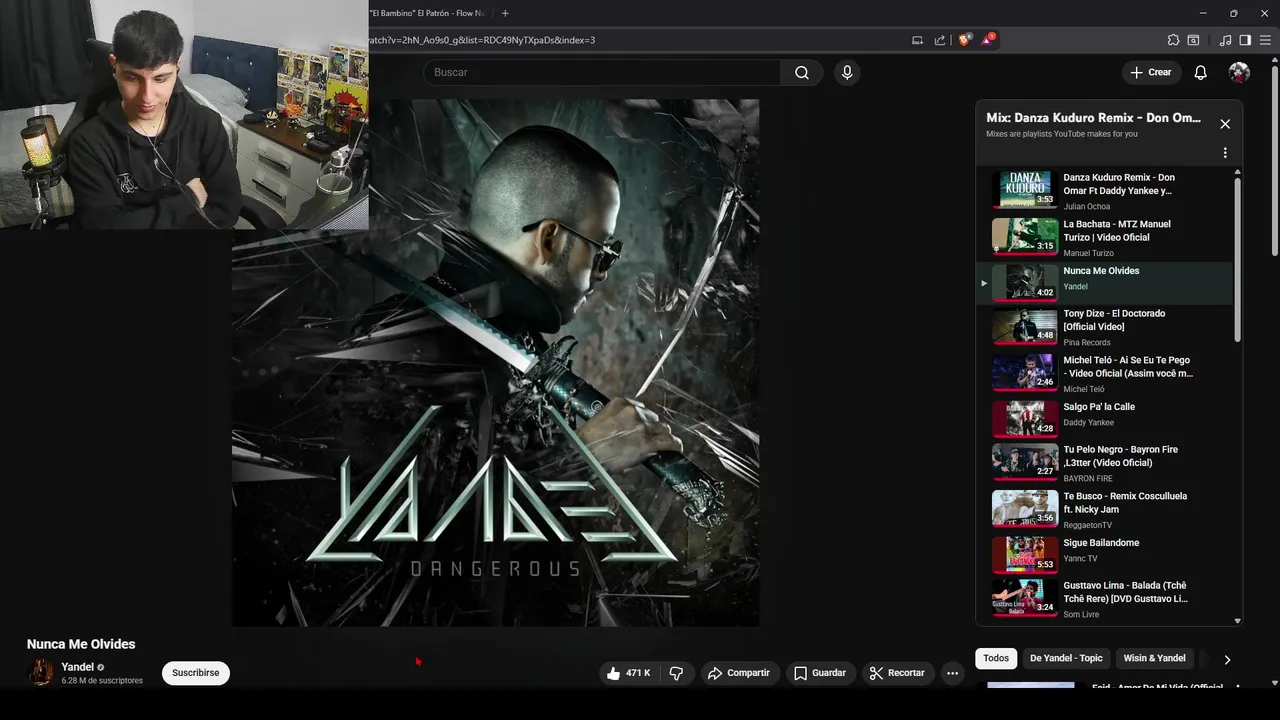Screen dimensions: 1280x720
Task: Play Michel Teló - Ai Se Eu Te Pego
Action: [x=1105, y=374]
